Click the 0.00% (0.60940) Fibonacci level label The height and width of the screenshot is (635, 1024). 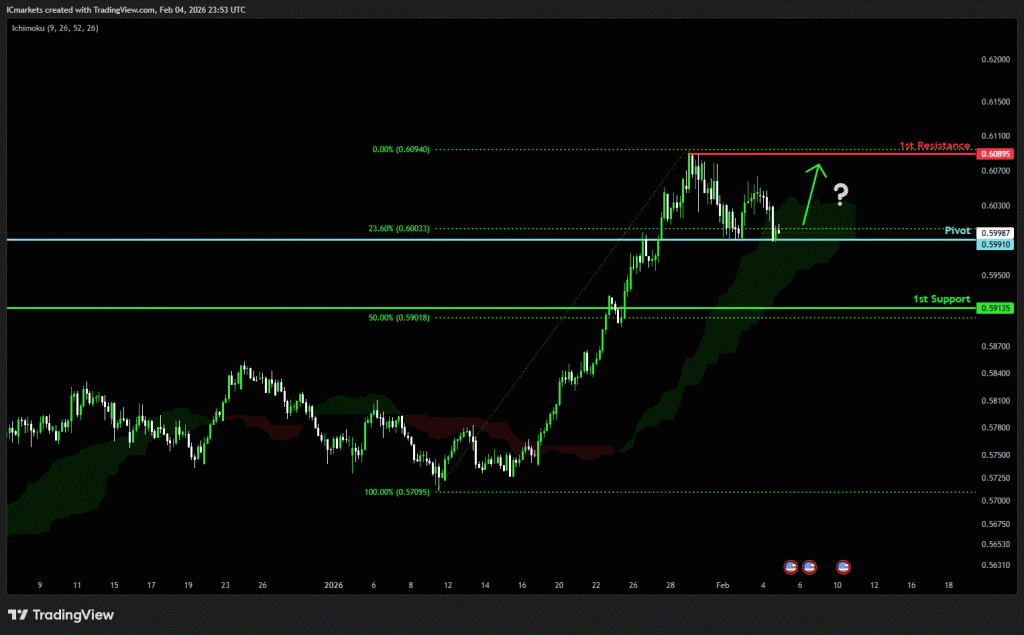[x=400, y=149]
